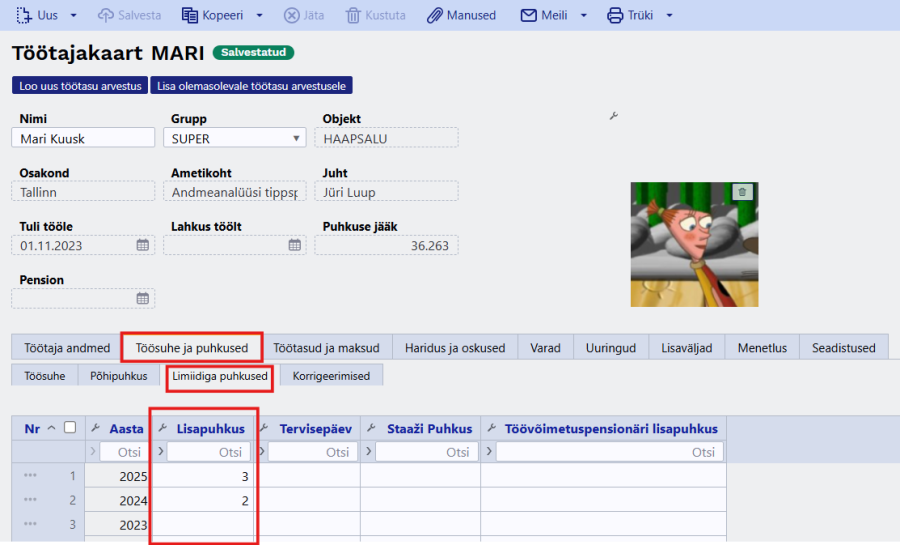
Task: Click Loo uus töötasu arvestus button
Action: click(80, 86)
